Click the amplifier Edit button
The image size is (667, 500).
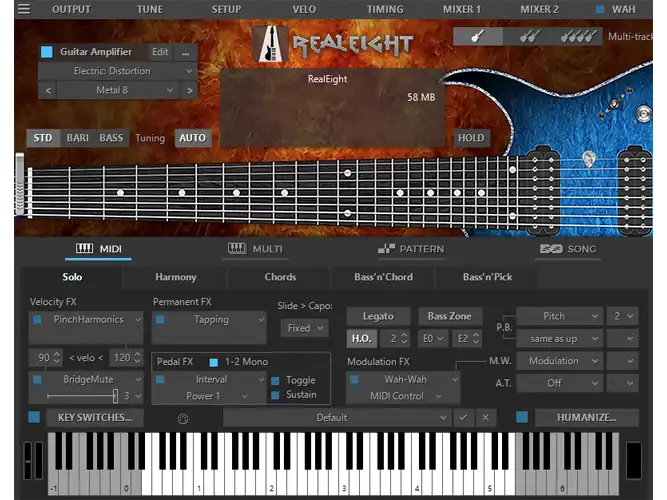tap(160, 52)
